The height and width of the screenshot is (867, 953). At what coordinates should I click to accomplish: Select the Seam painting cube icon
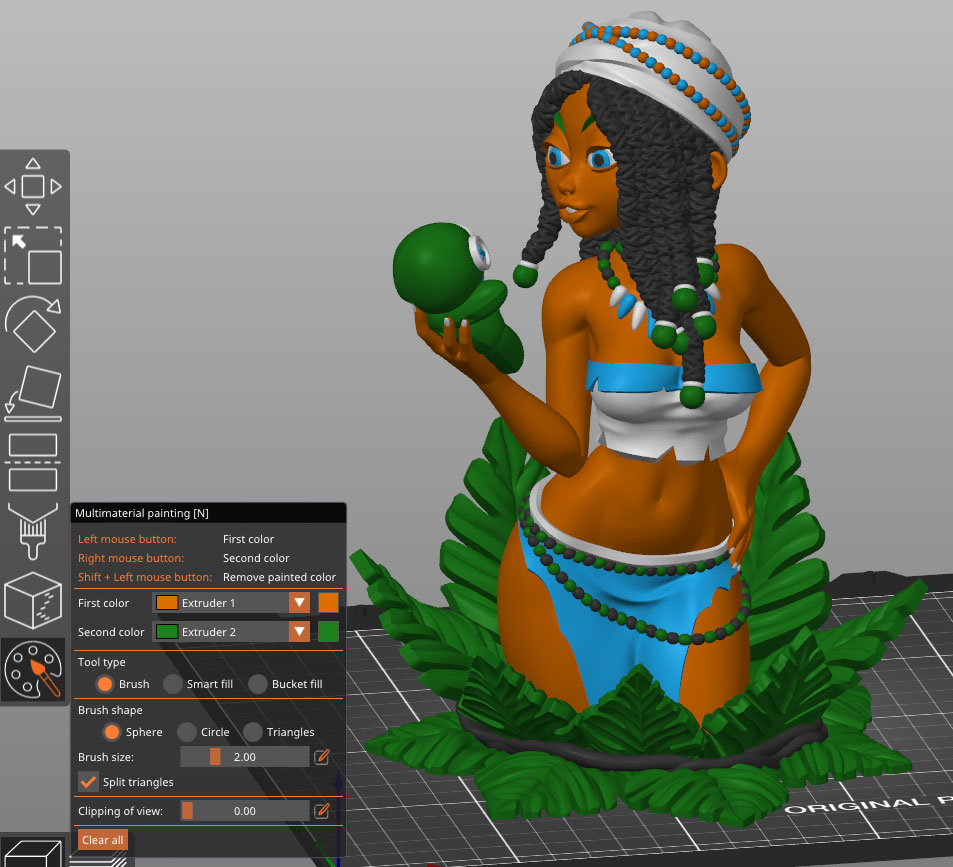coord(33,601)
